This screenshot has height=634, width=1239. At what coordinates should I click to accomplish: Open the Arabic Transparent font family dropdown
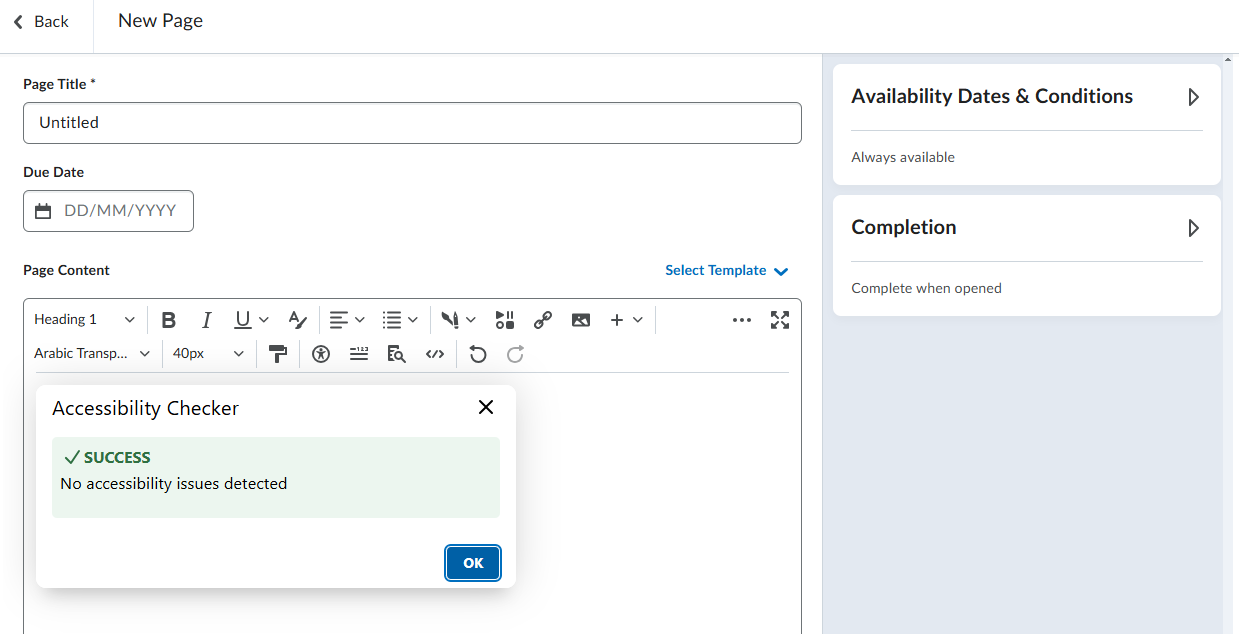coord(92,354)
